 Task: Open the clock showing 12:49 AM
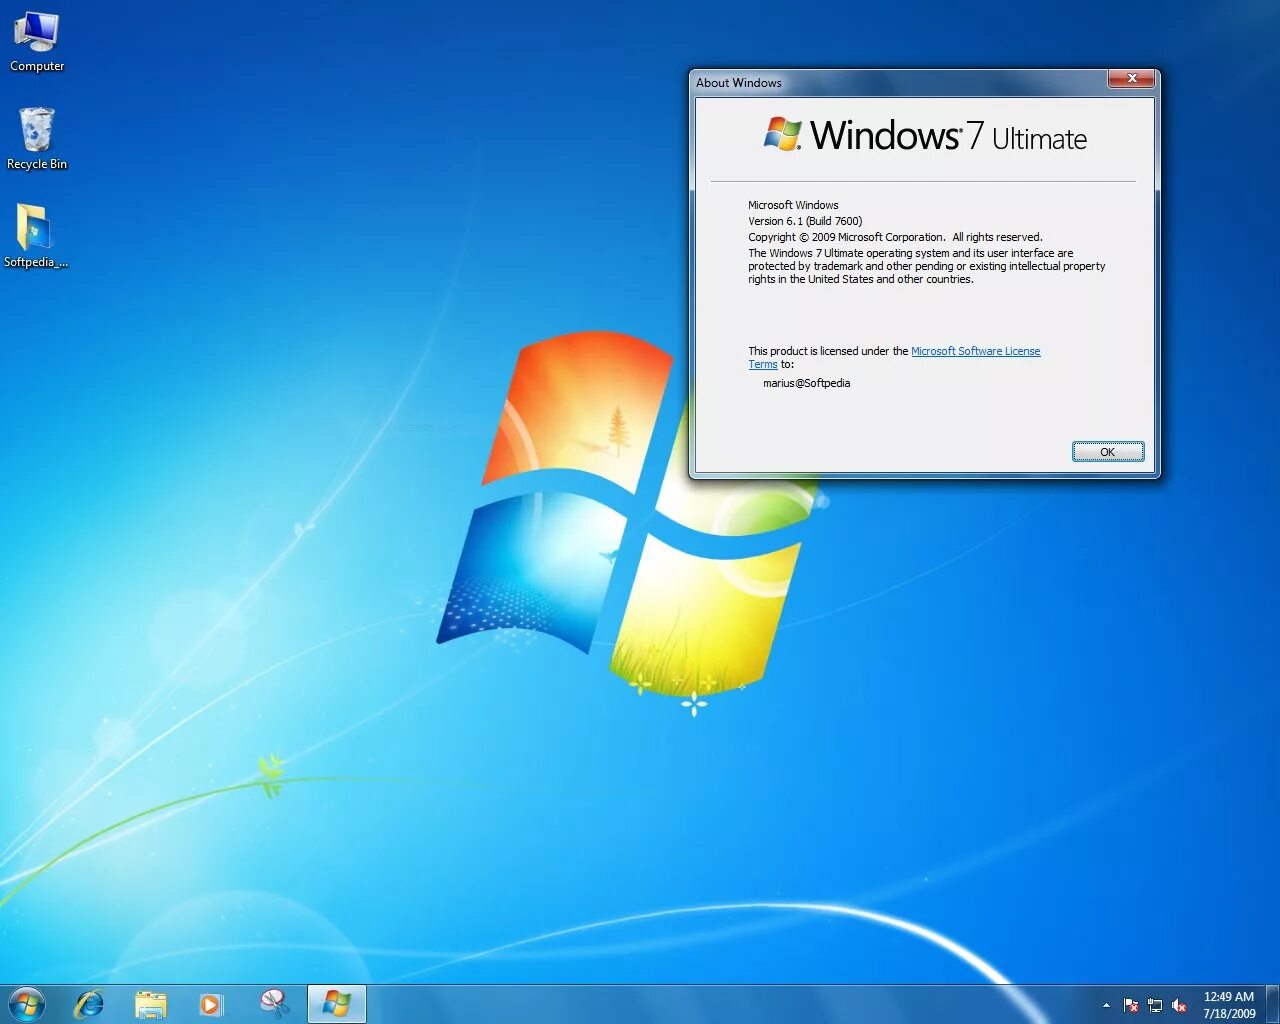(x=1229, y=1005)
